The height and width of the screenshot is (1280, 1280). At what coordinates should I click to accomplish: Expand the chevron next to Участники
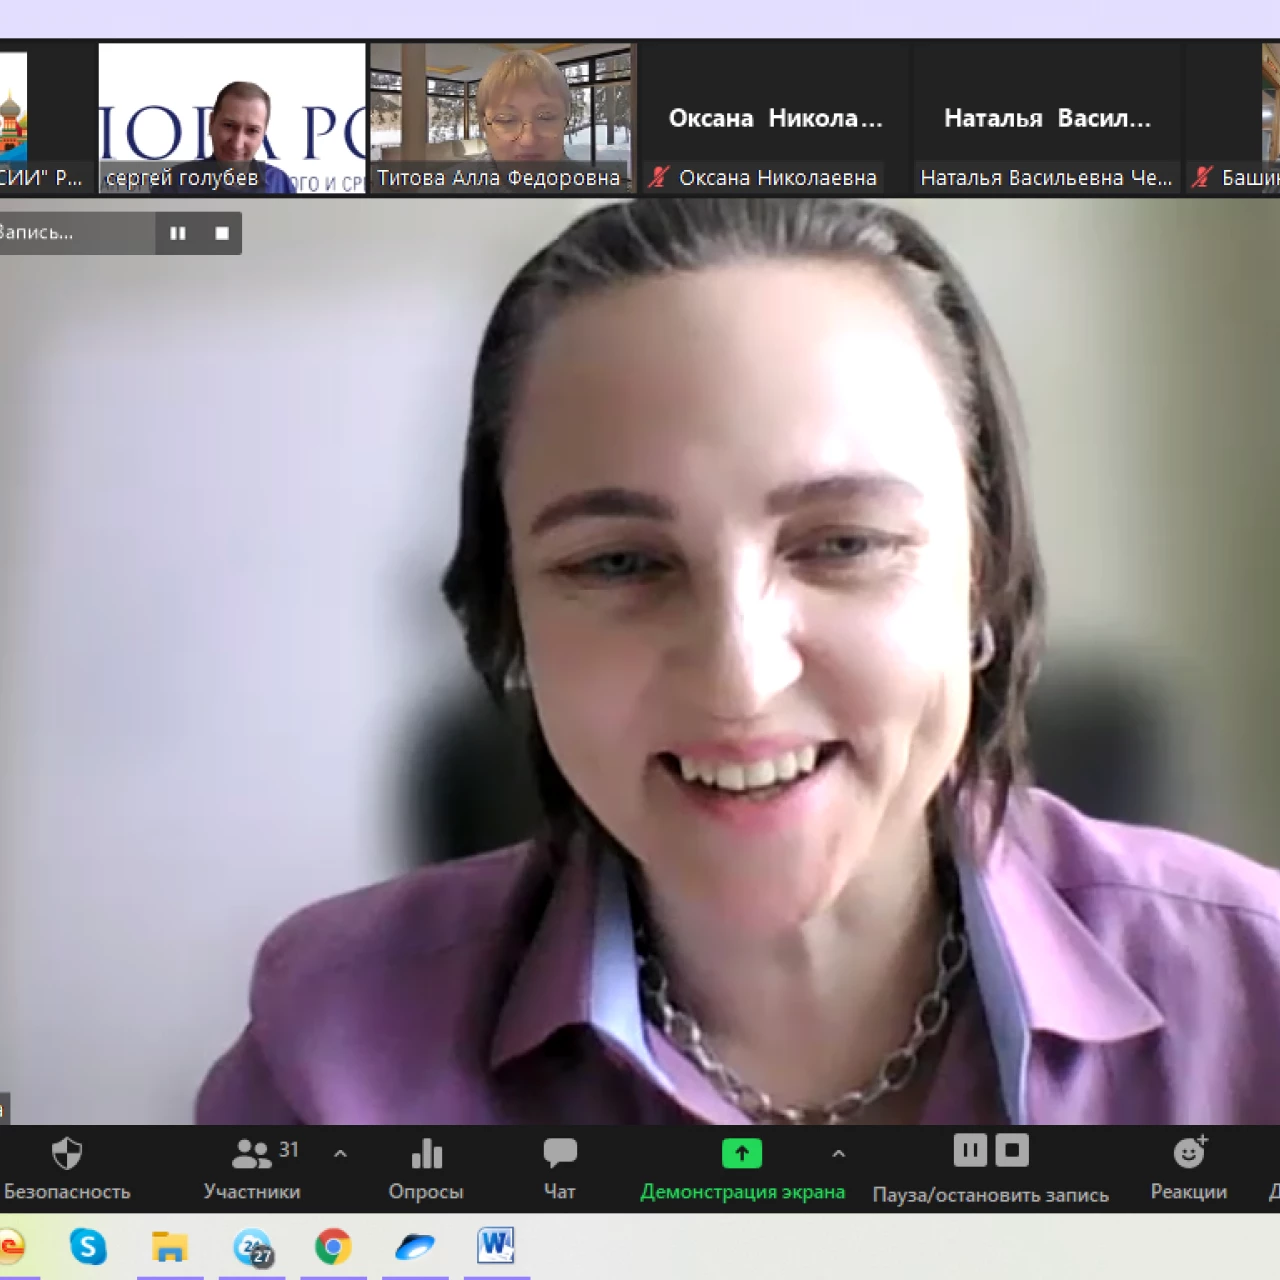340,1154
